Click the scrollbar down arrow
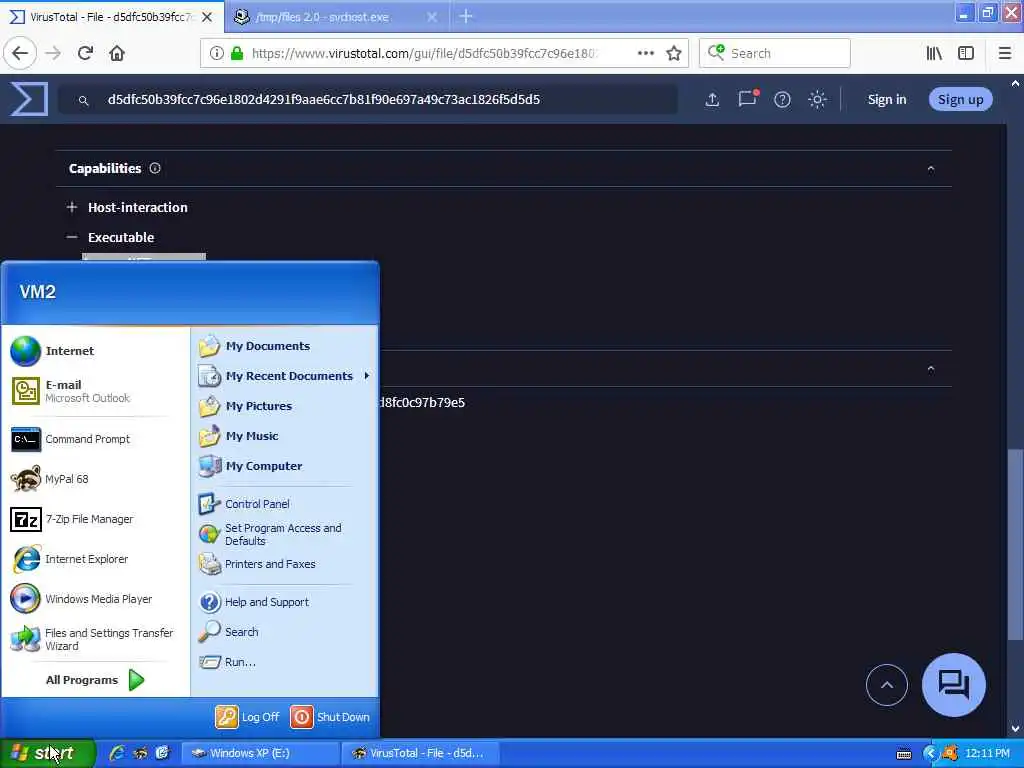This screenshot has height=768, width=1024. coord(1014,728)
